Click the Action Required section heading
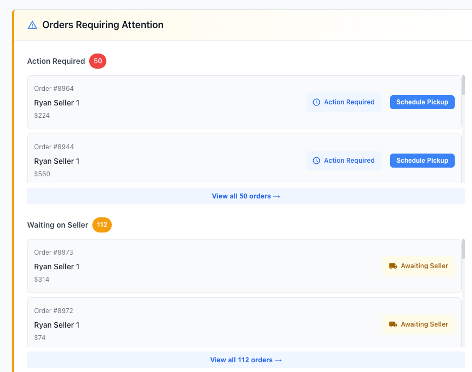Image resolution: width=472 pixels, height=372 pixels. tap(56, 61)
